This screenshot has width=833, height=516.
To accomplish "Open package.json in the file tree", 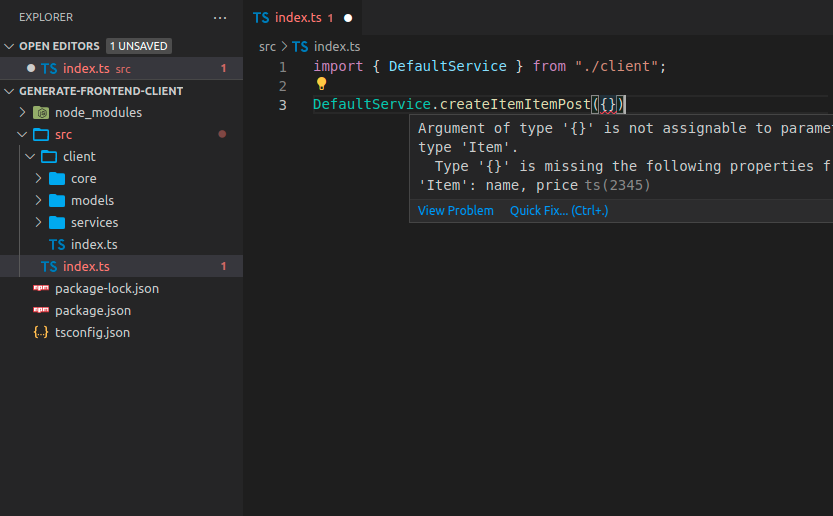I will click(x=93, y=311).
